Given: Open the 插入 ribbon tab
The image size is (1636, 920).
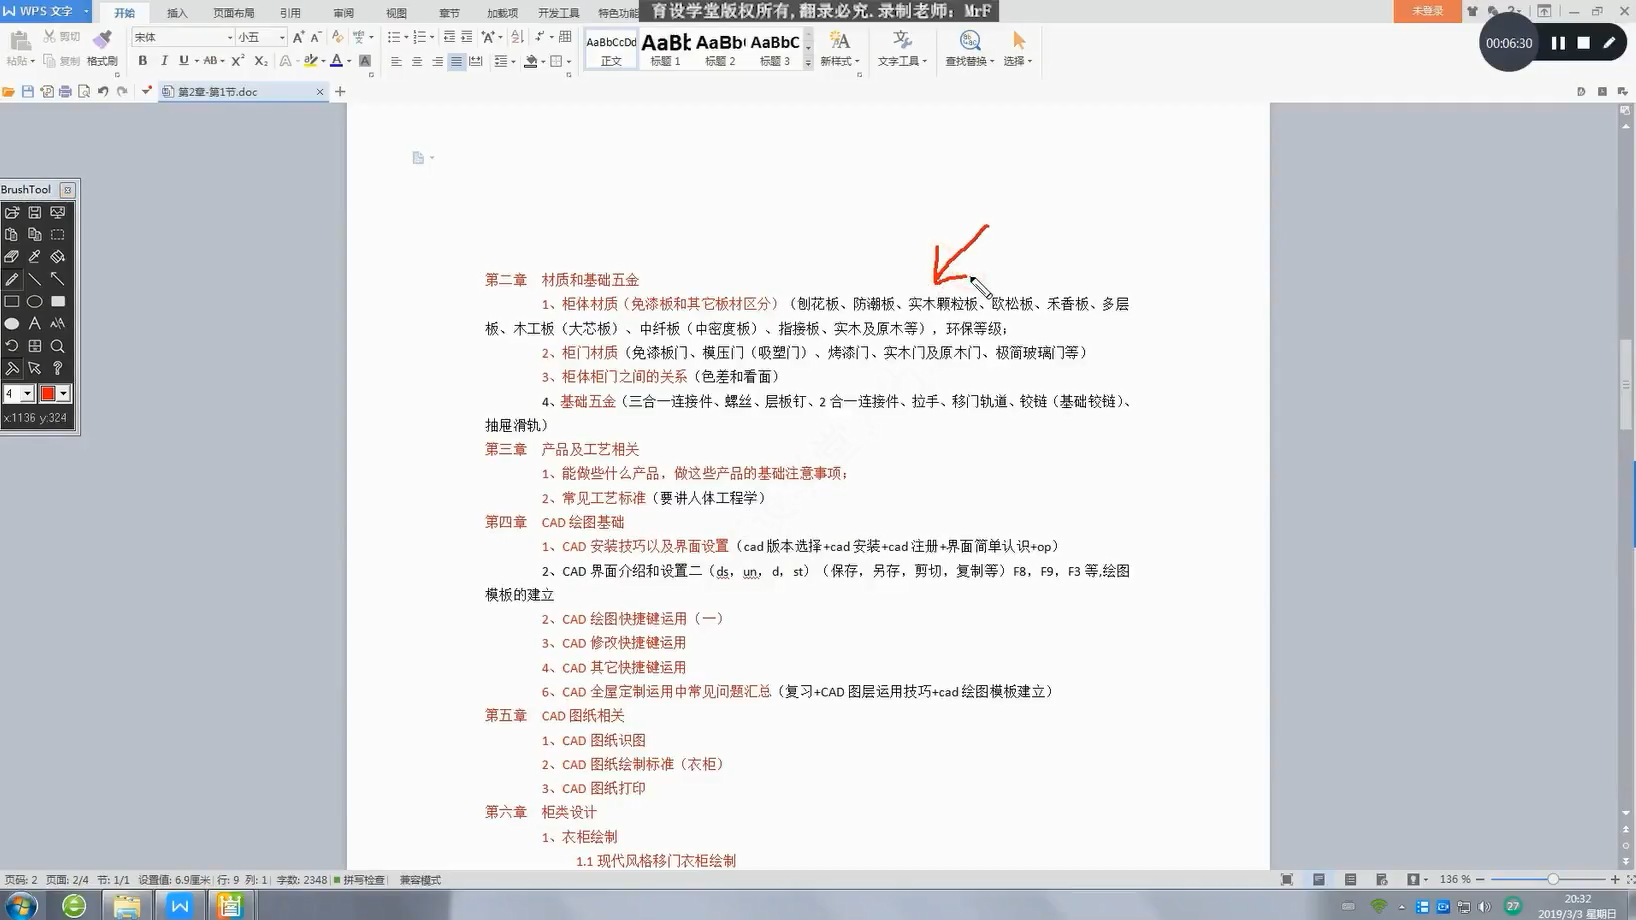Looking at the screenshot, I should (177, 13).
